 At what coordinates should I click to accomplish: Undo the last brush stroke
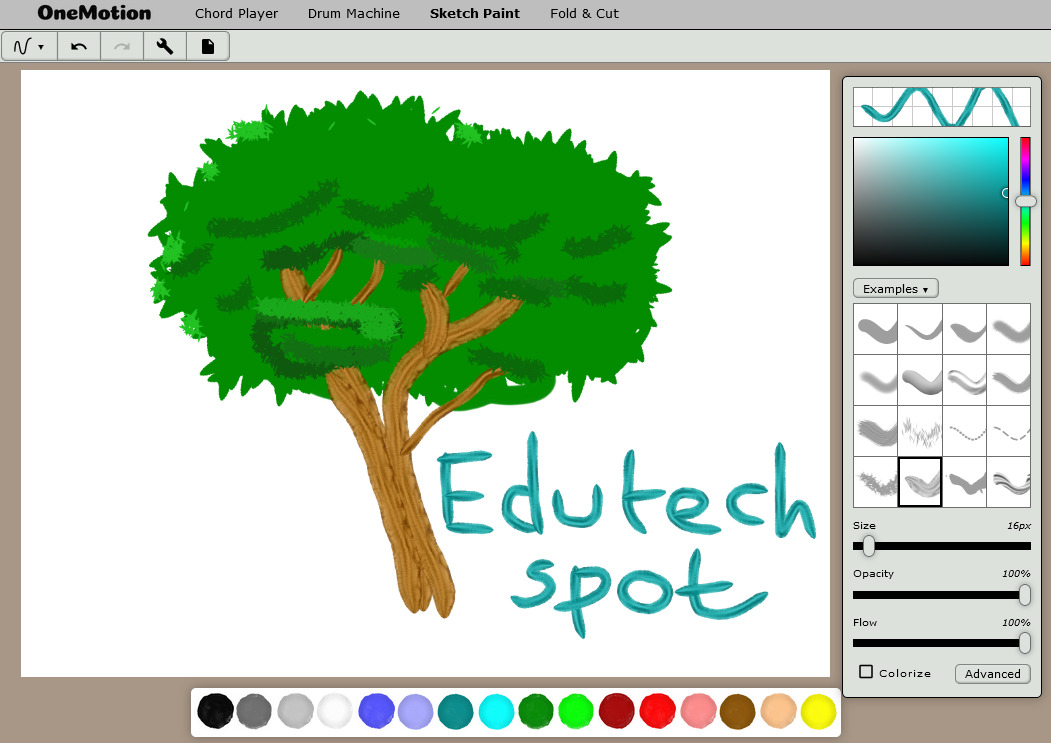pos(79,45)
